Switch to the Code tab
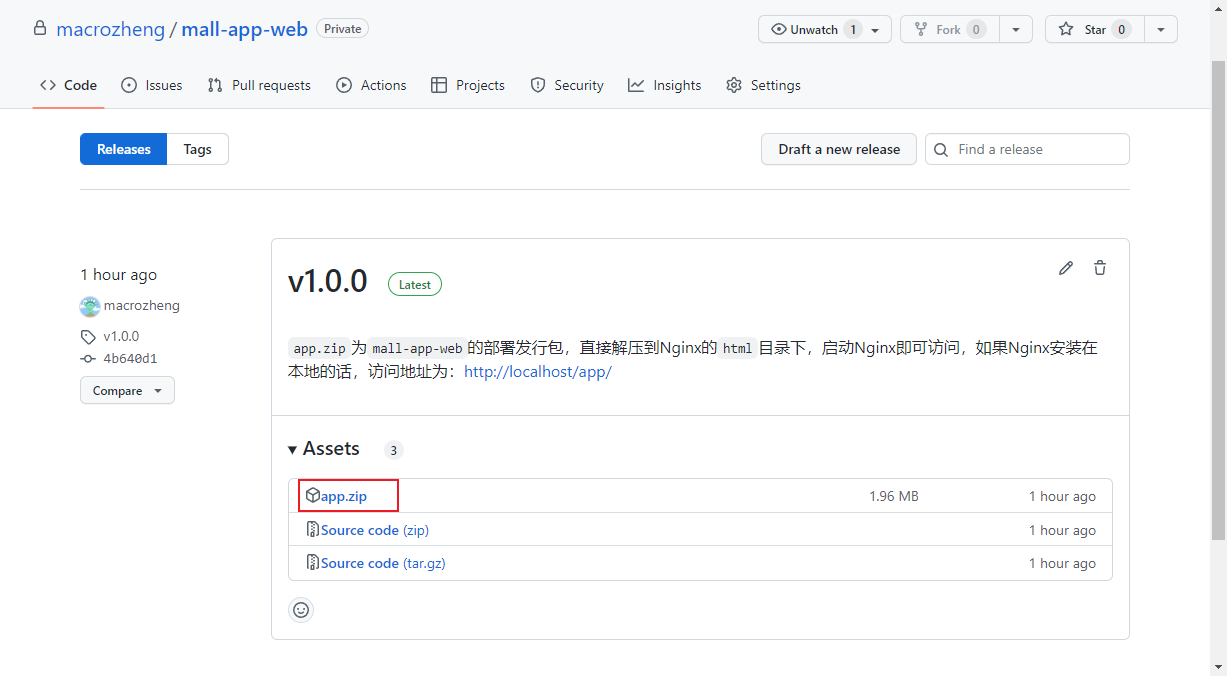The image size is (1227, 676). tap(68, 85)
